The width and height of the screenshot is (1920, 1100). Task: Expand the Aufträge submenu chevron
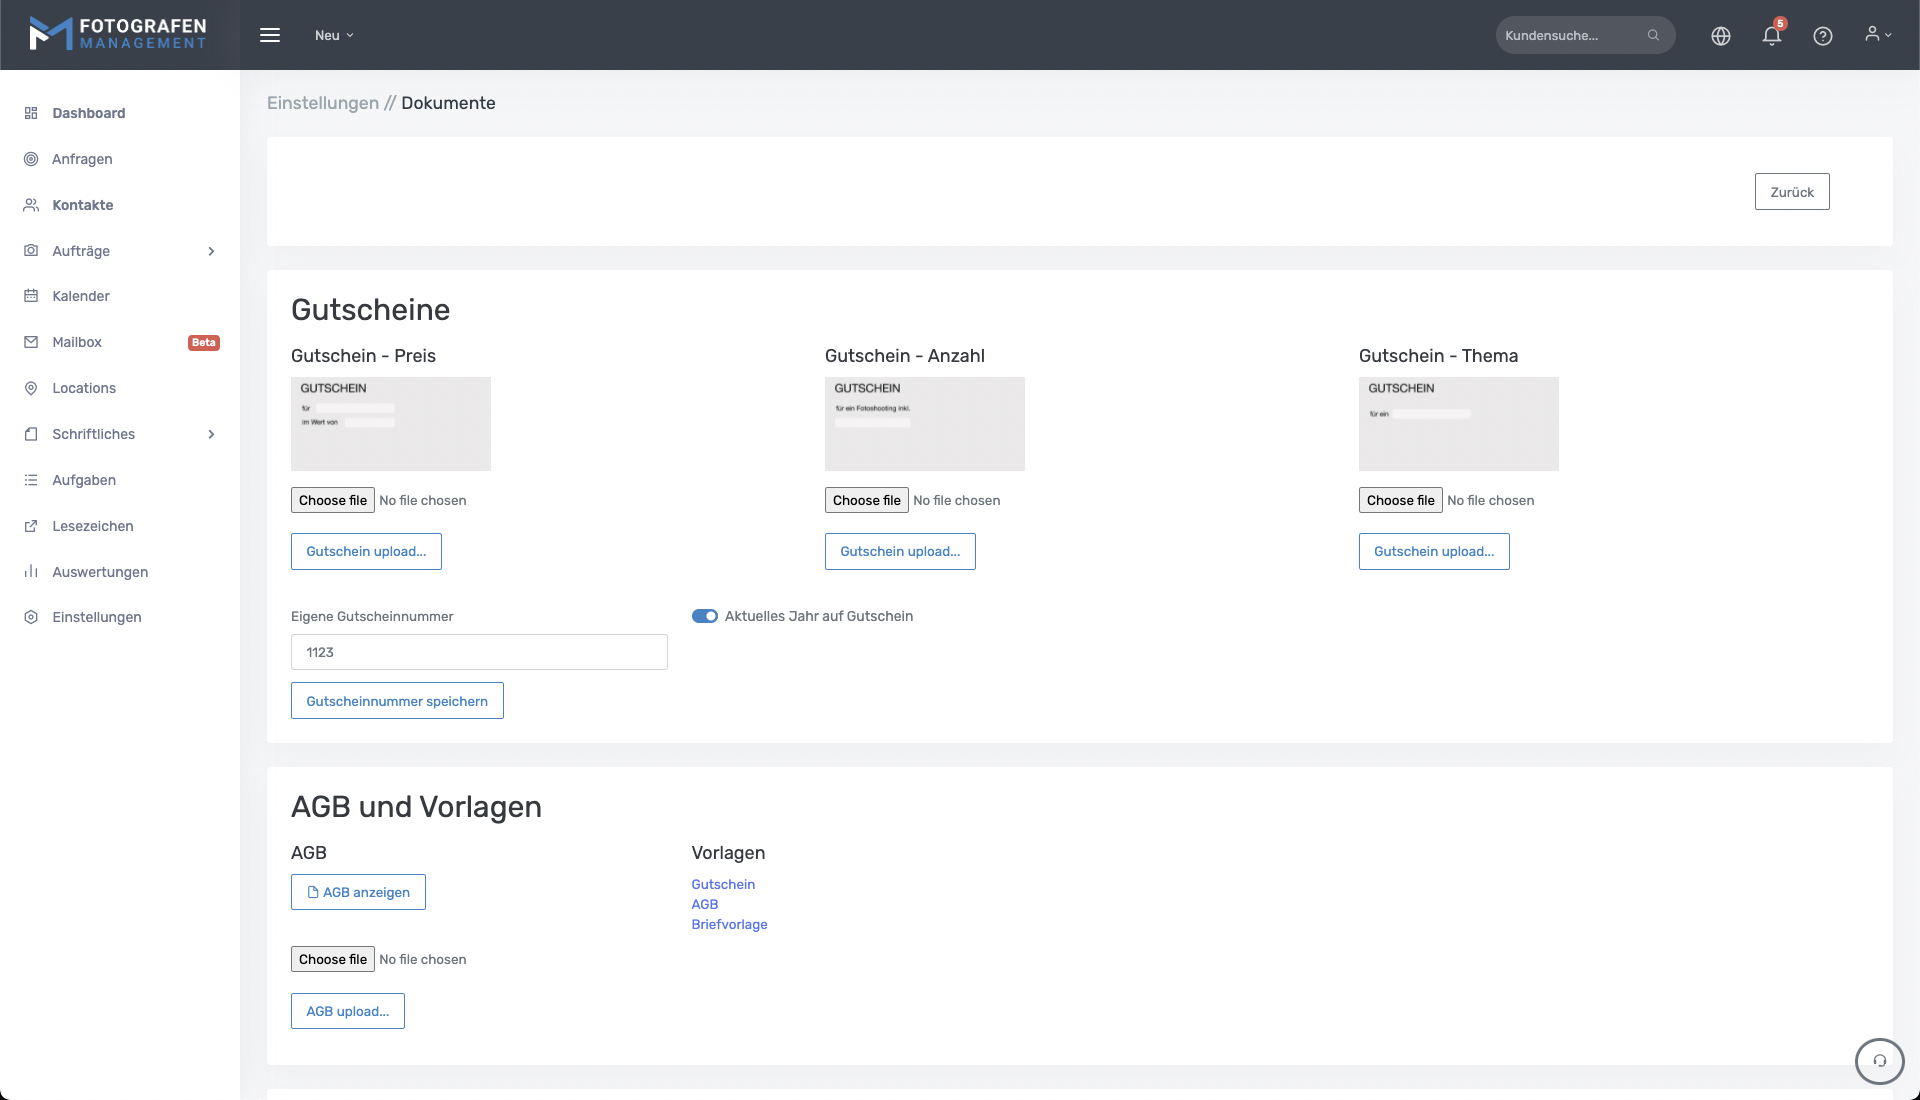point(211,251)
